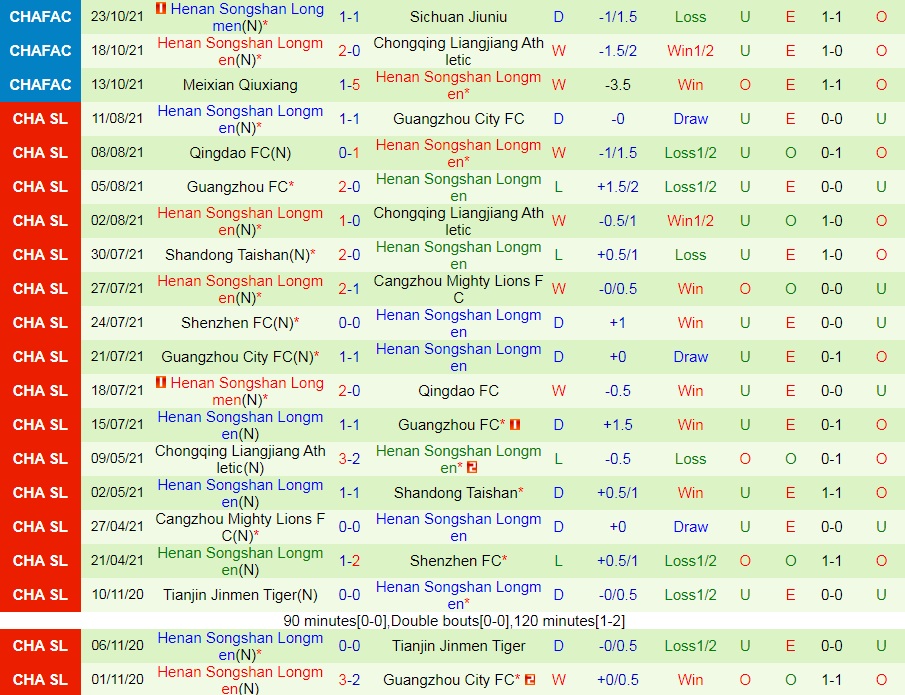
Task: Click the 1-0 half-time score on 02/08/21
Action: coord(832,221)
